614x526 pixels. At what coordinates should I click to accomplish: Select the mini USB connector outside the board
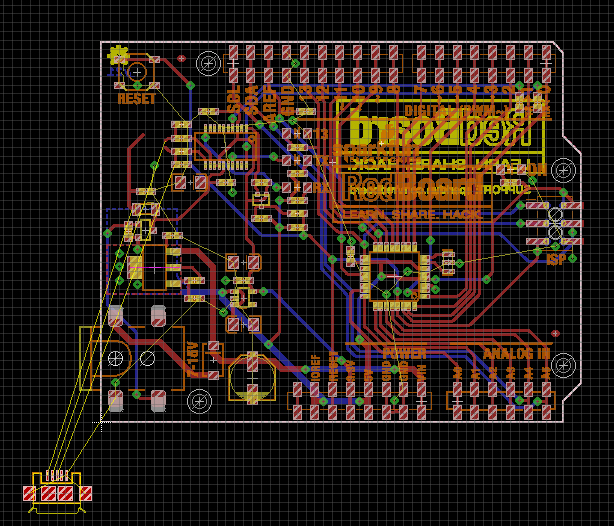(x=57, y=491)
